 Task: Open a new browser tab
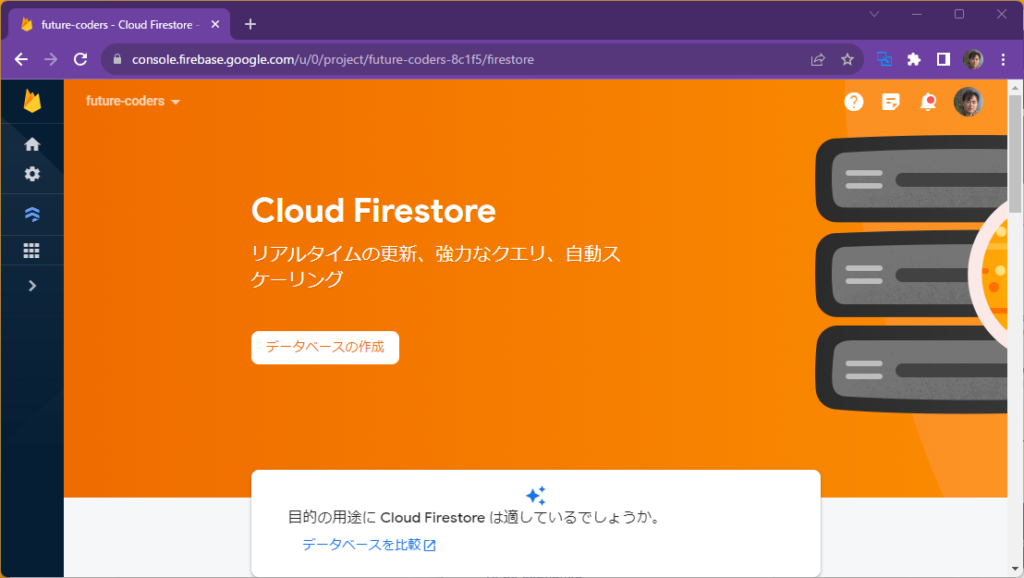[x=250, y=24]
